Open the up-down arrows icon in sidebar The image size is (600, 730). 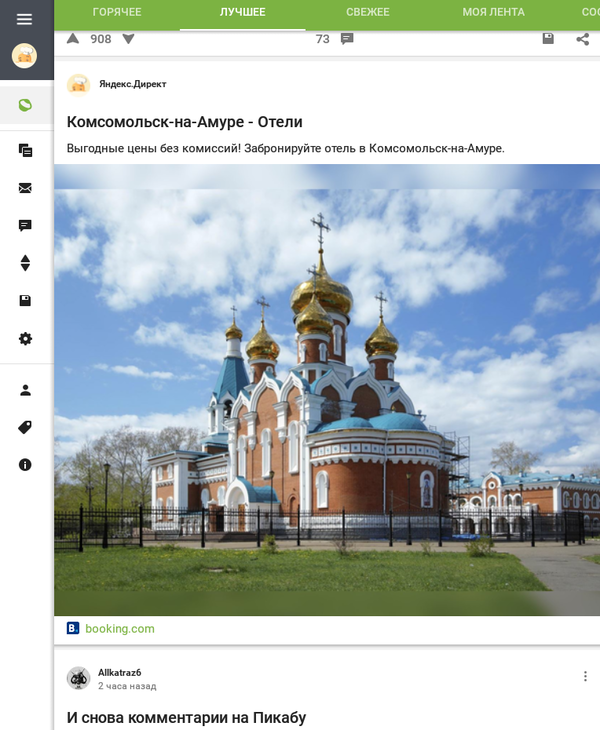(x=25, y=263)
